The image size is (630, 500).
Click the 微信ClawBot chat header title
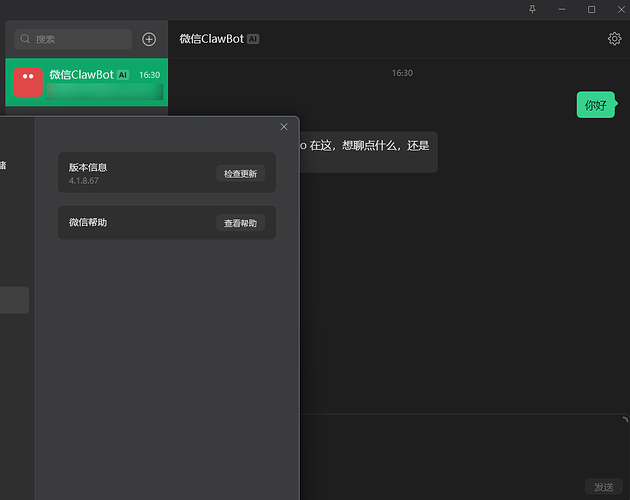pos(211,39)
